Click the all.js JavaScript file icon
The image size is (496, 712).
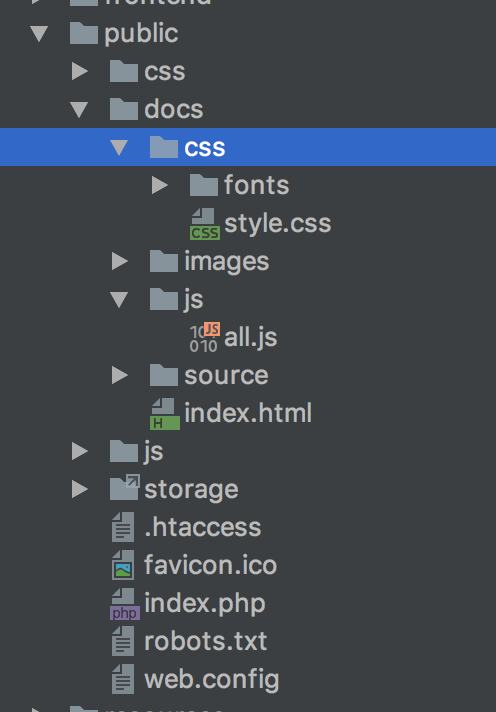pyautogui.click(x=205, y=337)
